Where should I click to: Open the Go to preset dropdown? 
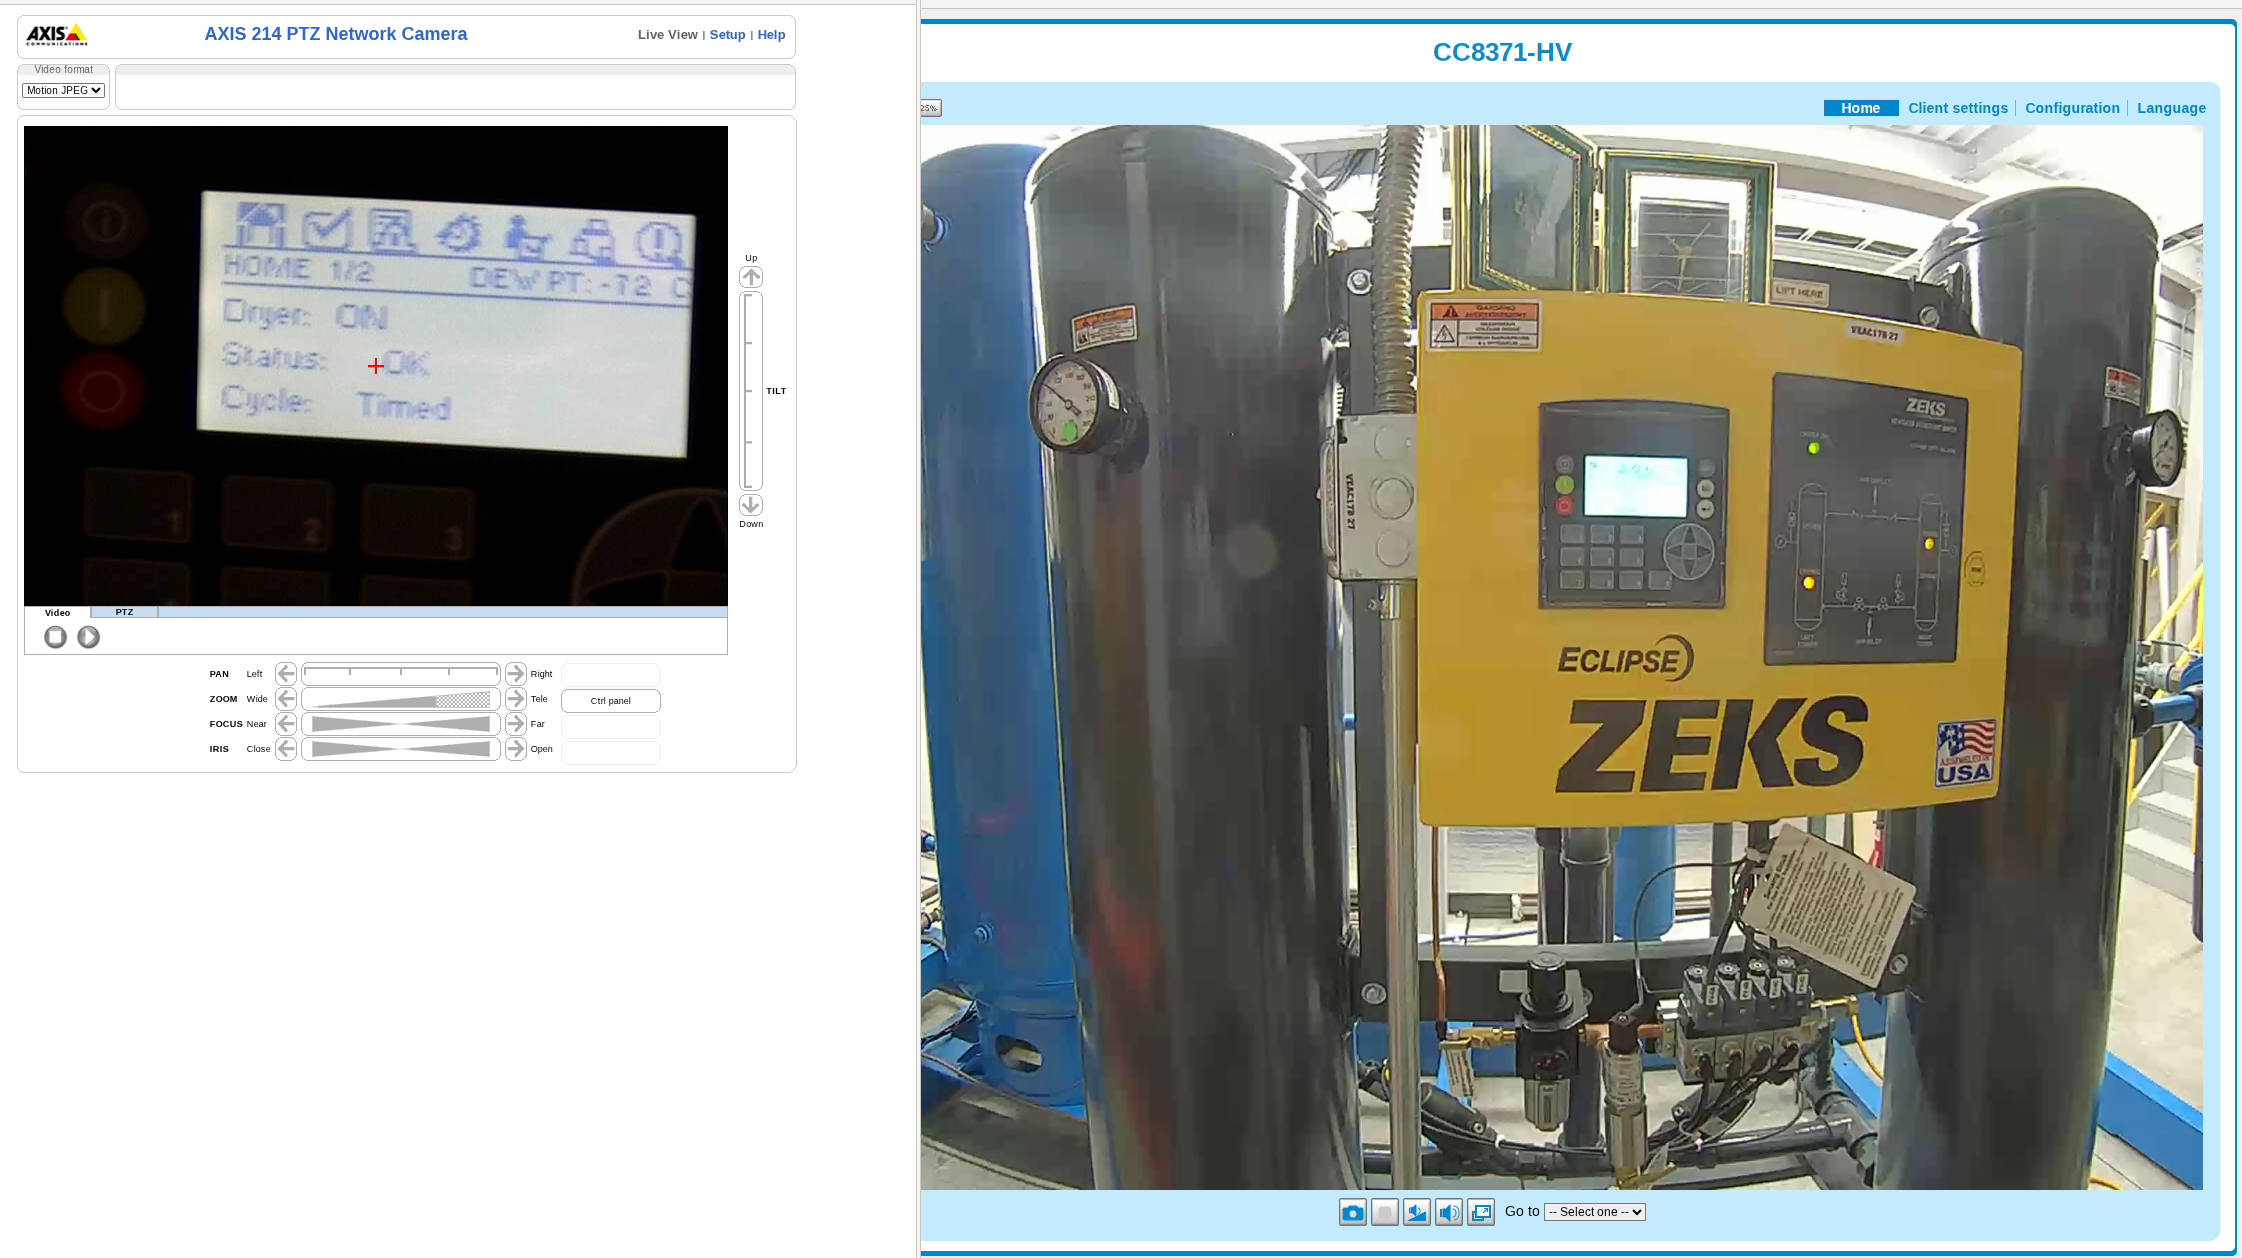click(x=1594, y=1212)
